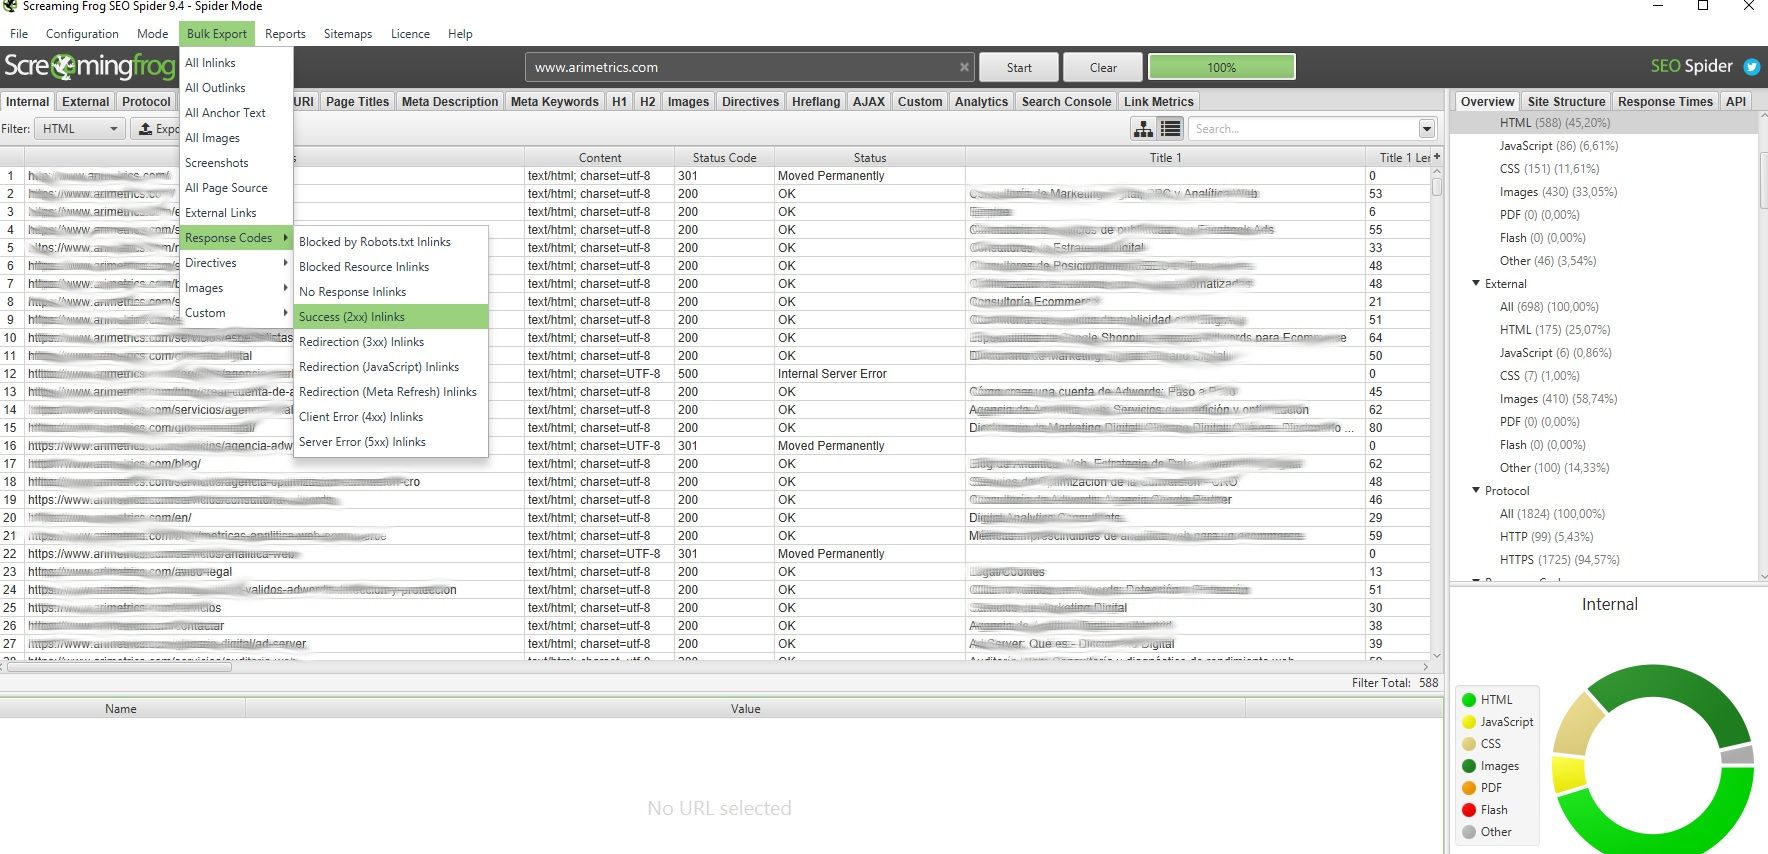Open the Response Codes submenu
This screenshot has width=1768, height=854.
point(236,238)
